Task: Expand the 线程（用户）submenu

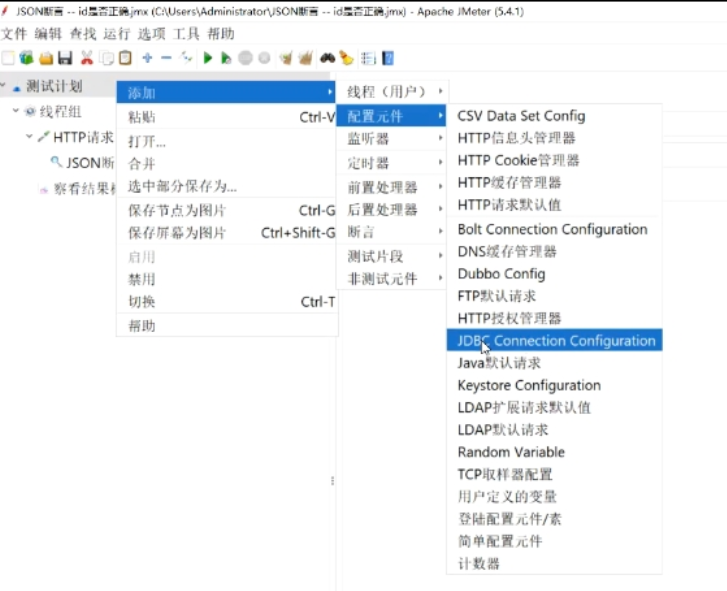Action: pos(391,92)
